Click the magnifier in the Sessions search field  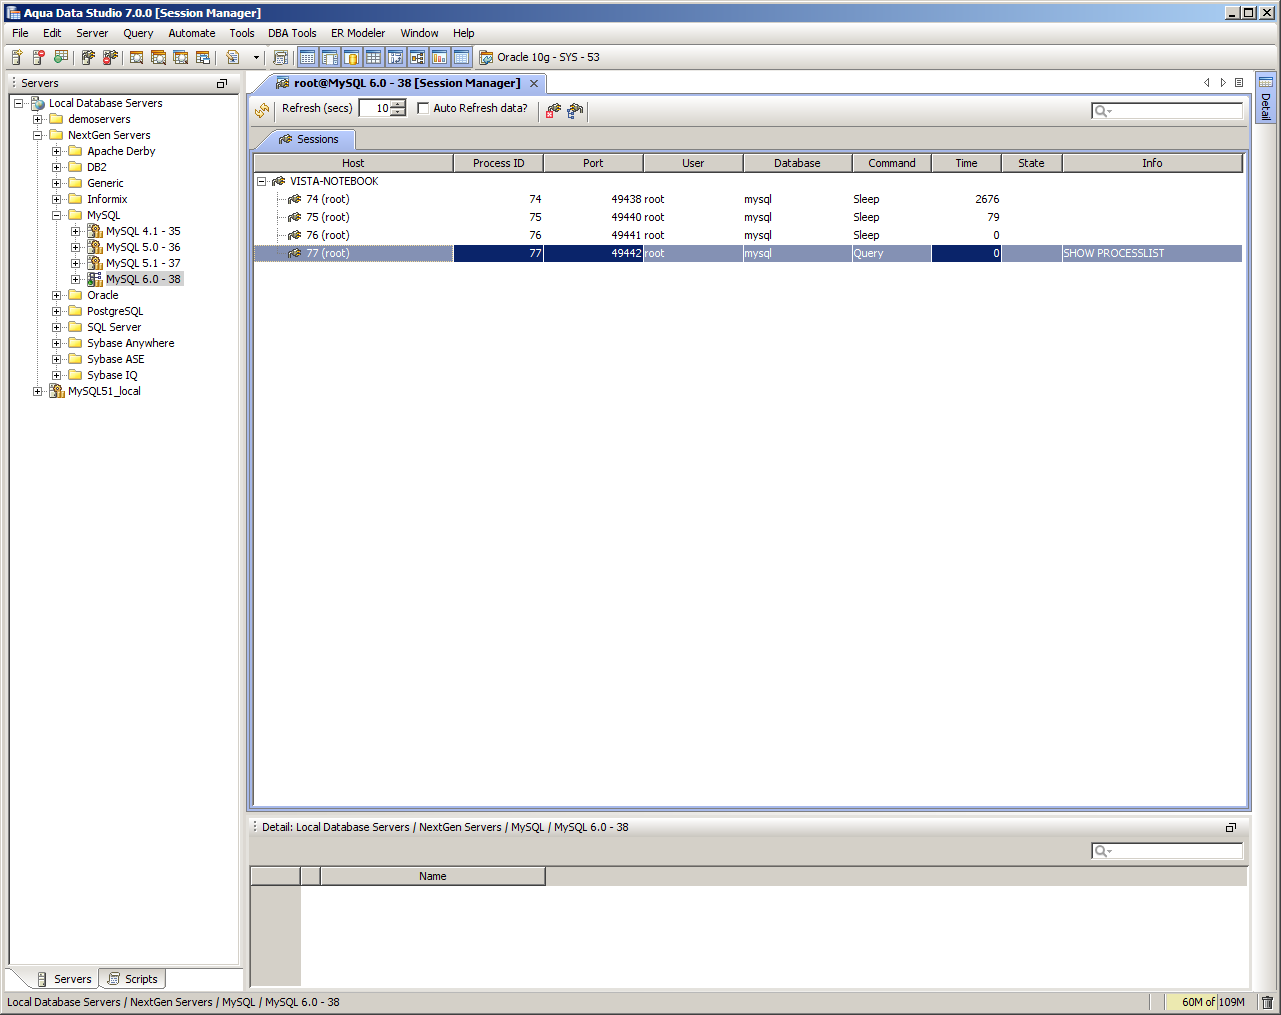coord(1101,111)
